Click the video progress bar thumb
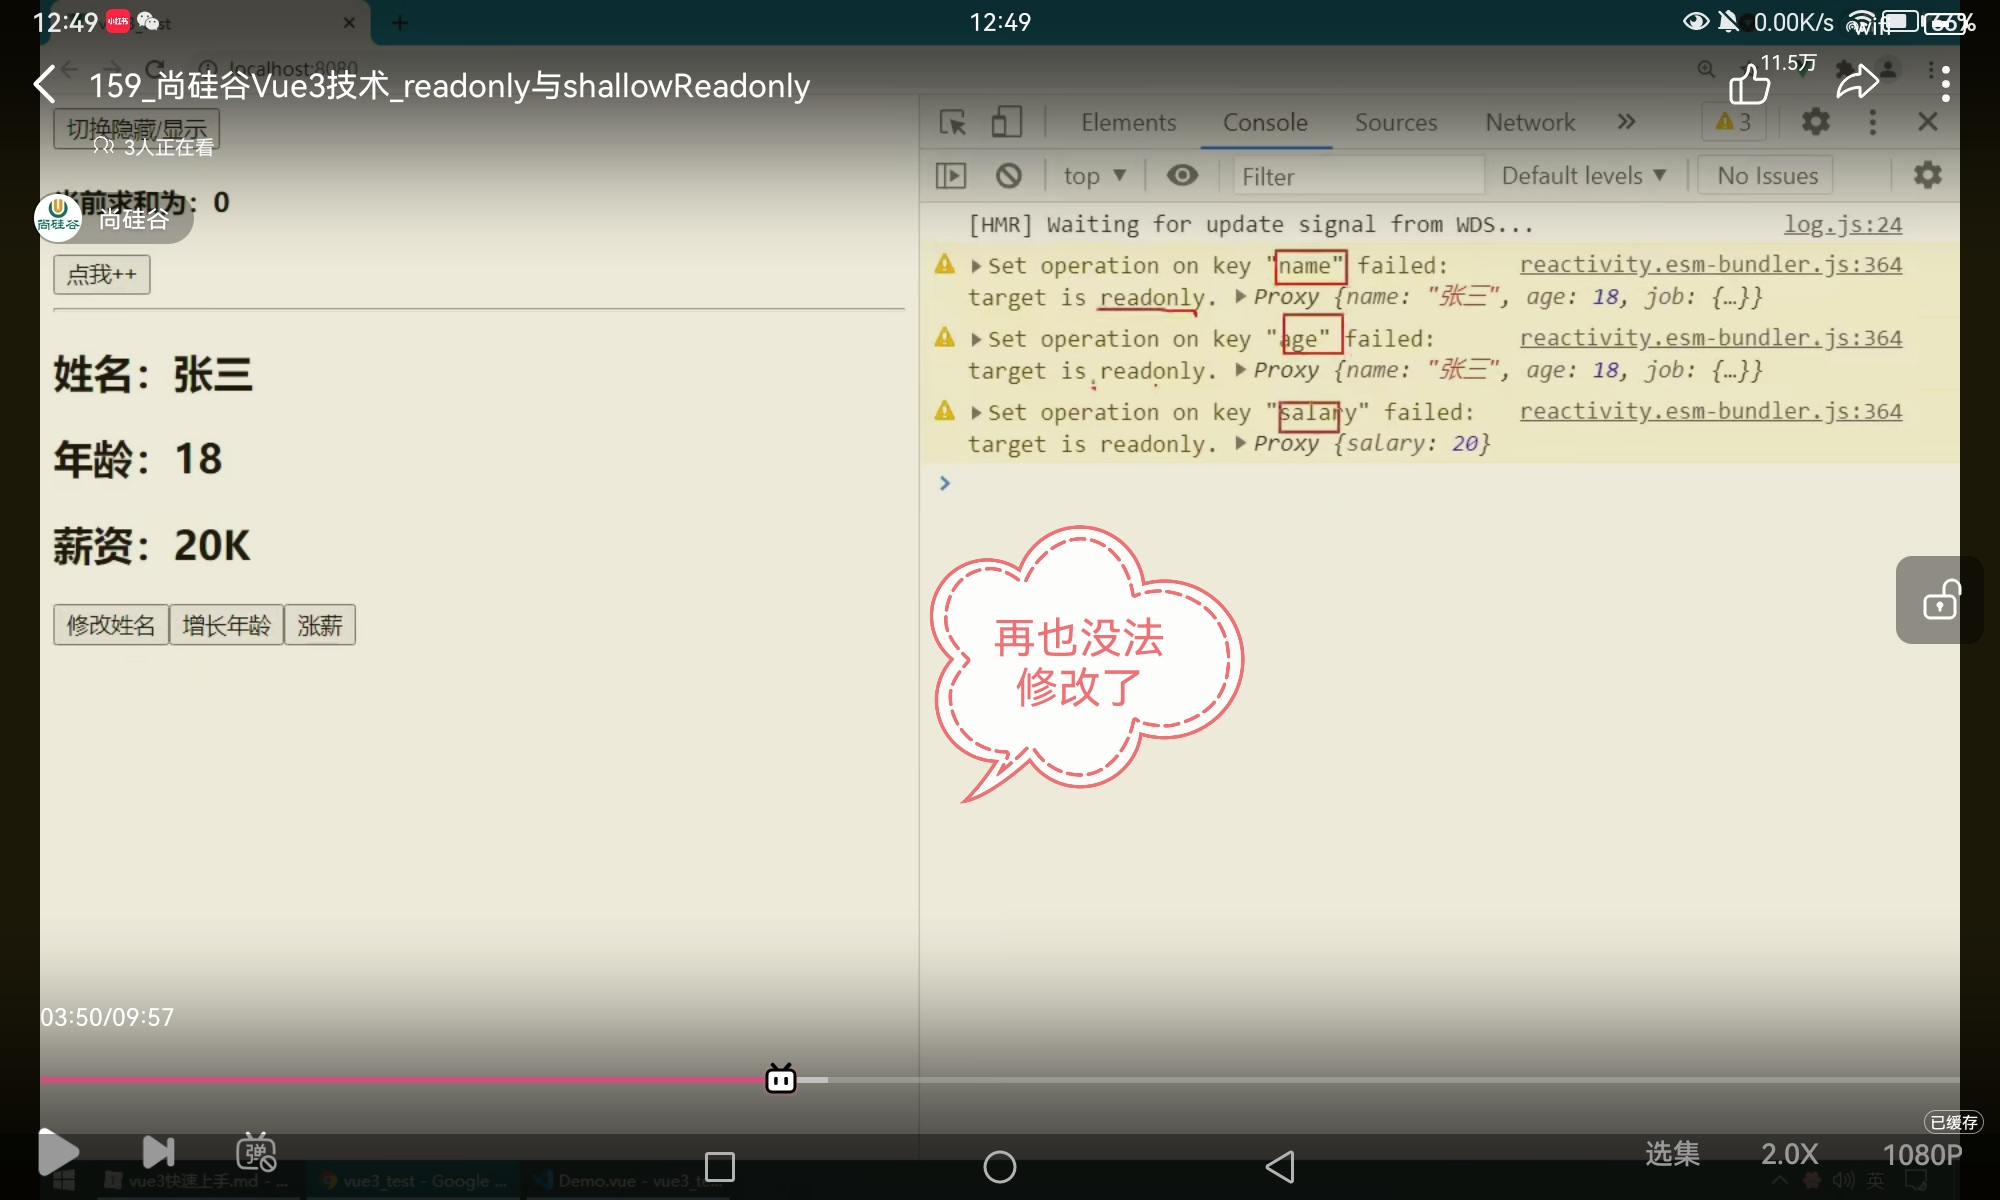Screen dimensions: 2000x1200 [781, 1080]
